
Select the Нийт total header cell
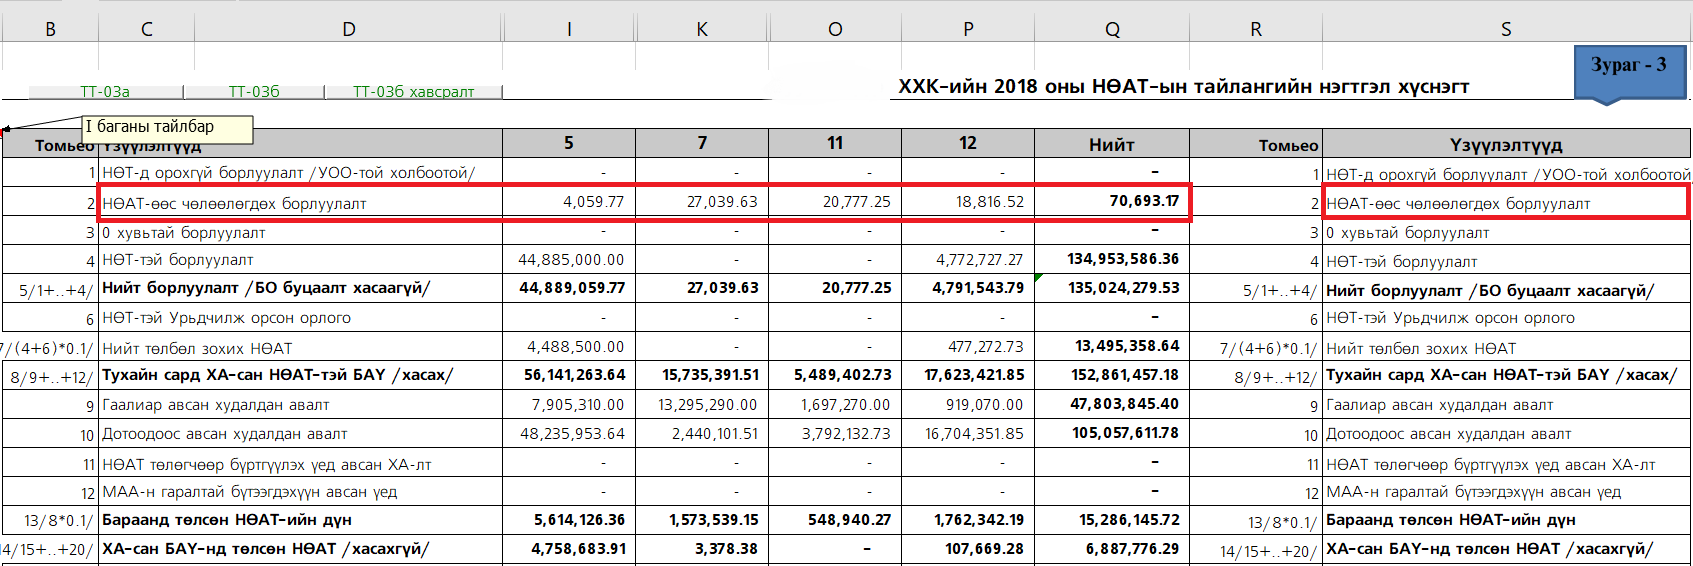coord(1111,145)
